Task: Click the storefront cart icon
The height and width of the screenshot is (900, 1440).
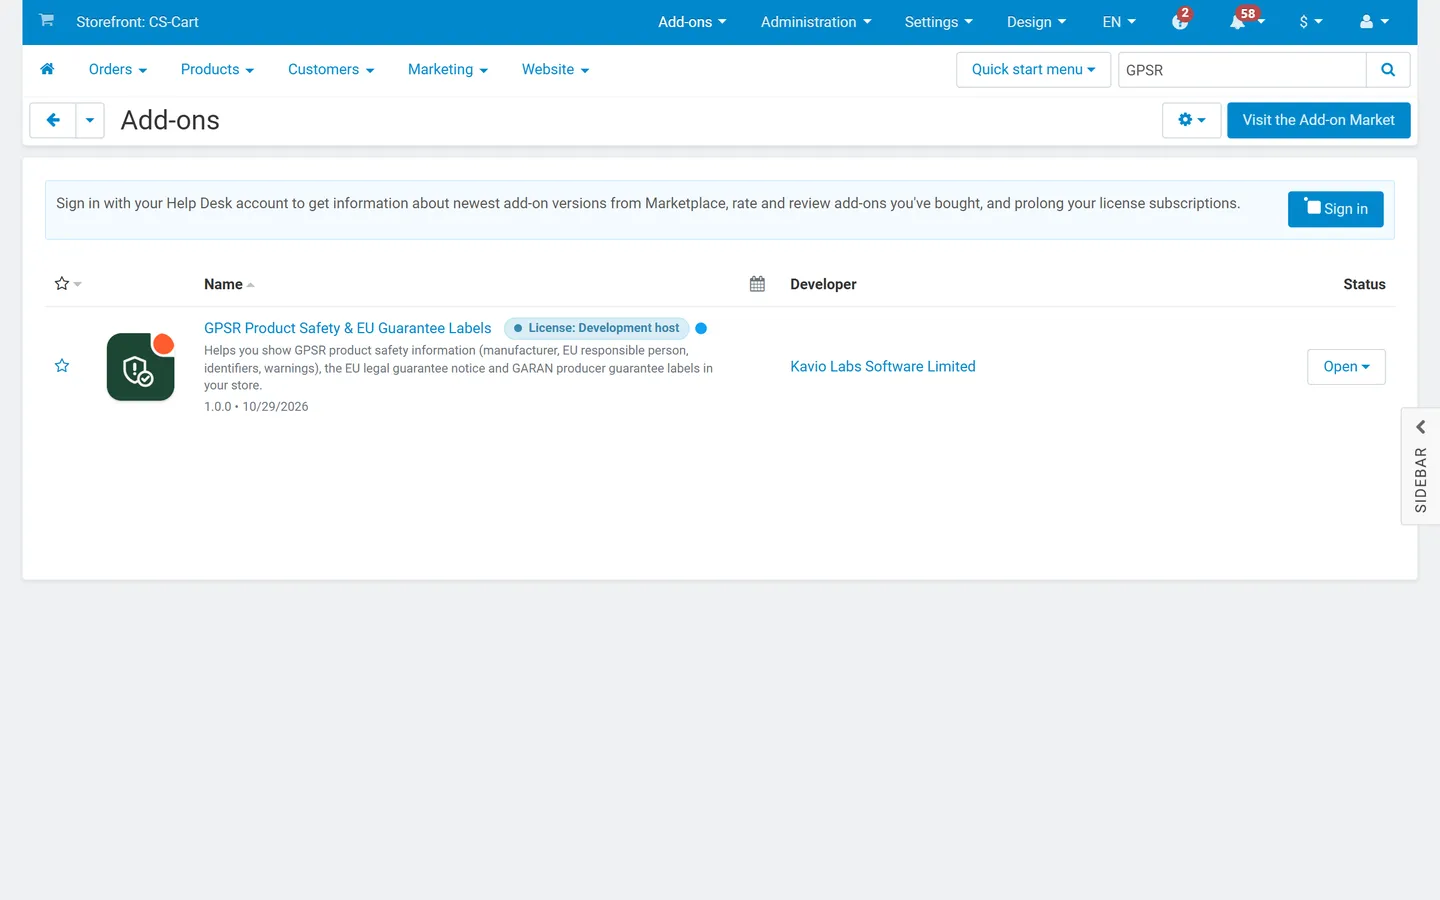Action: (46, 21)
